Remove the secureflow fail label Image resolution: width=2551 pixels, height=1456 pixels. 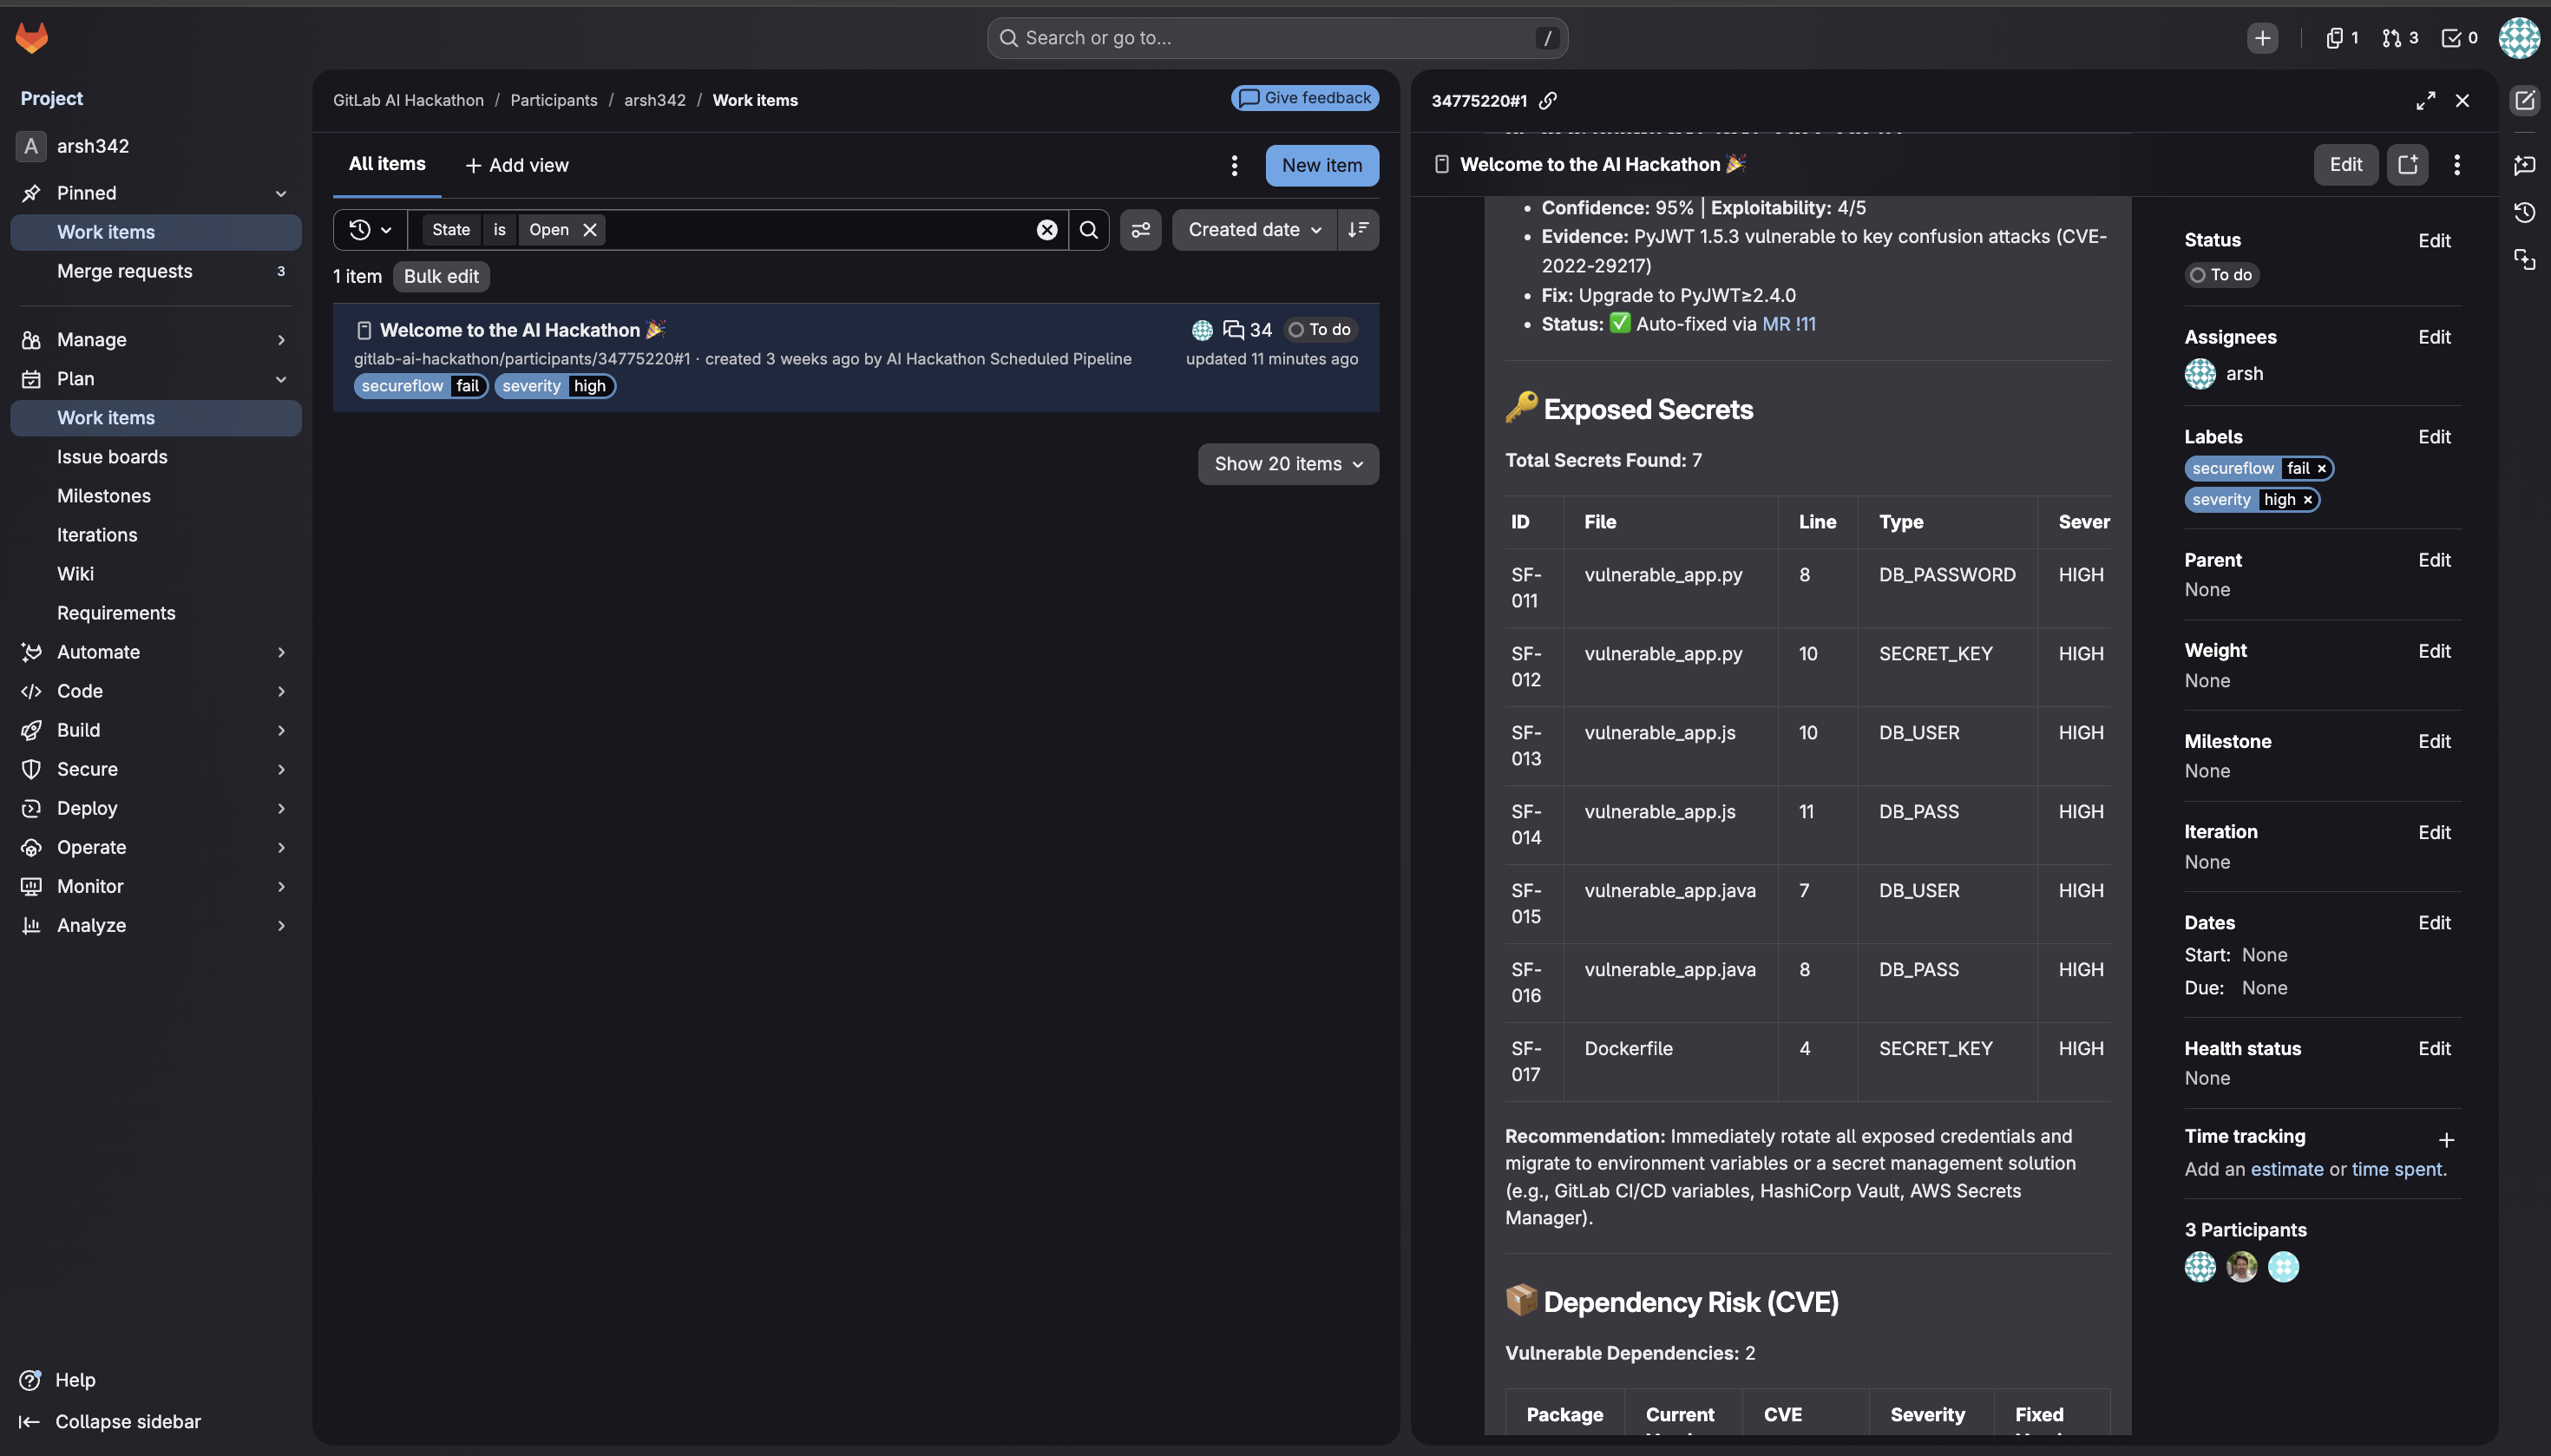(x=2321, y=468)
